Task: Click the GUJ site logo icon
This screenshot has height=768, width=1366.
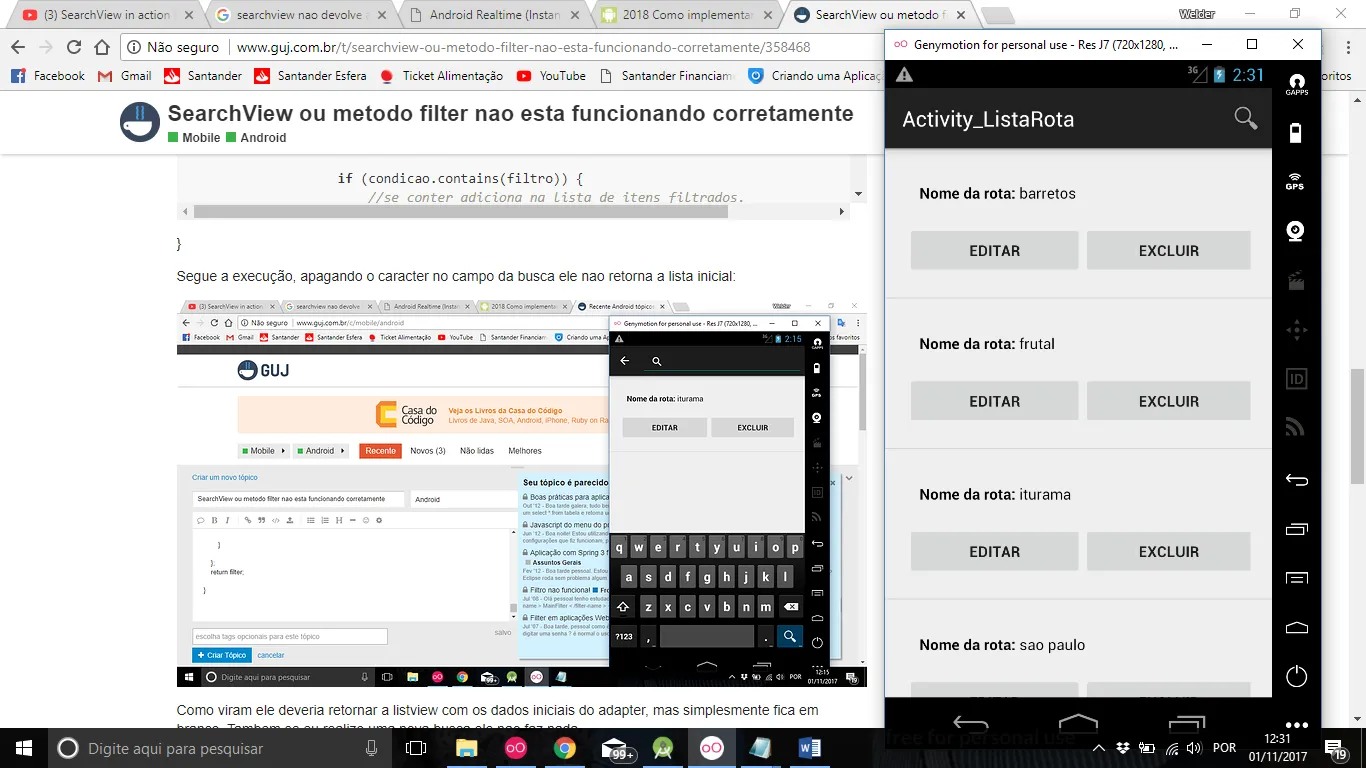Action: 140,123
